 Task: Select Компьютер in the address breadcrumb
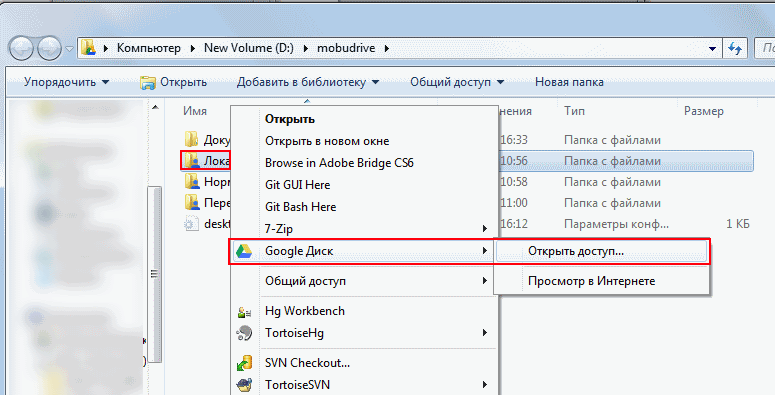[x=148, y=48]
